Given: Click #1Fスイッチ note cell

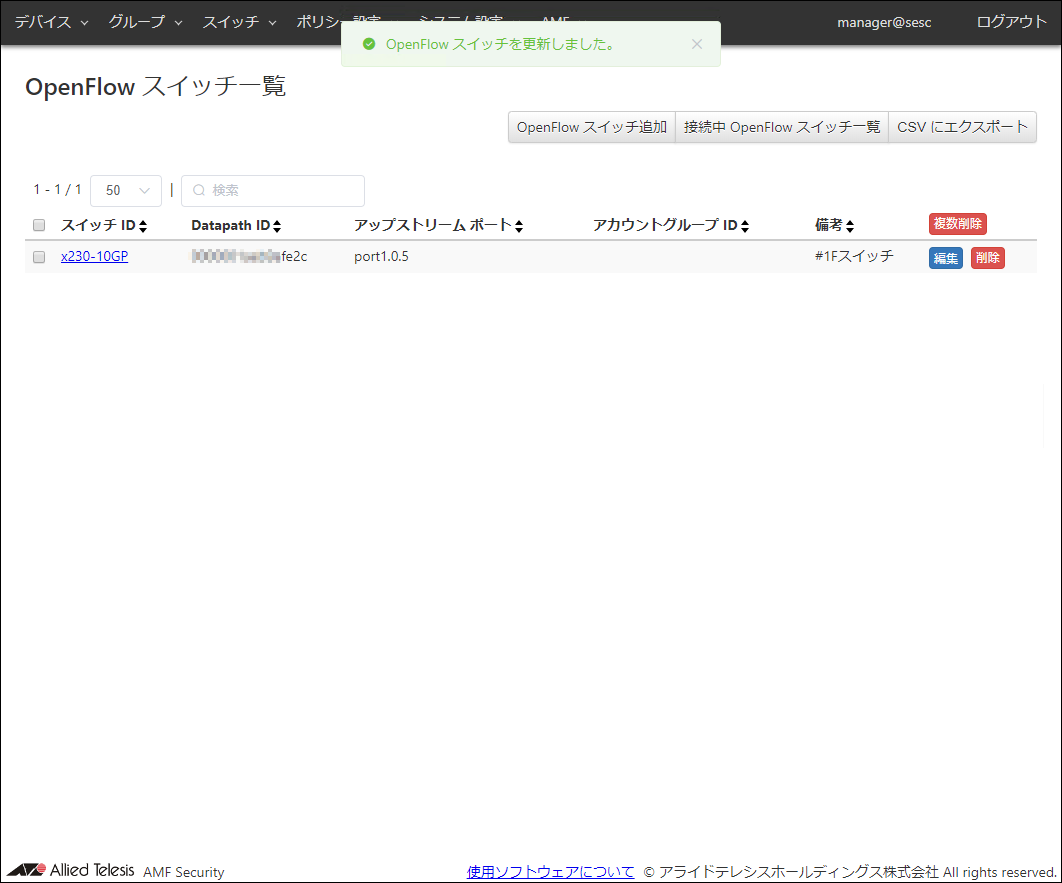Looking at the screenshot, I should (854, 256).
